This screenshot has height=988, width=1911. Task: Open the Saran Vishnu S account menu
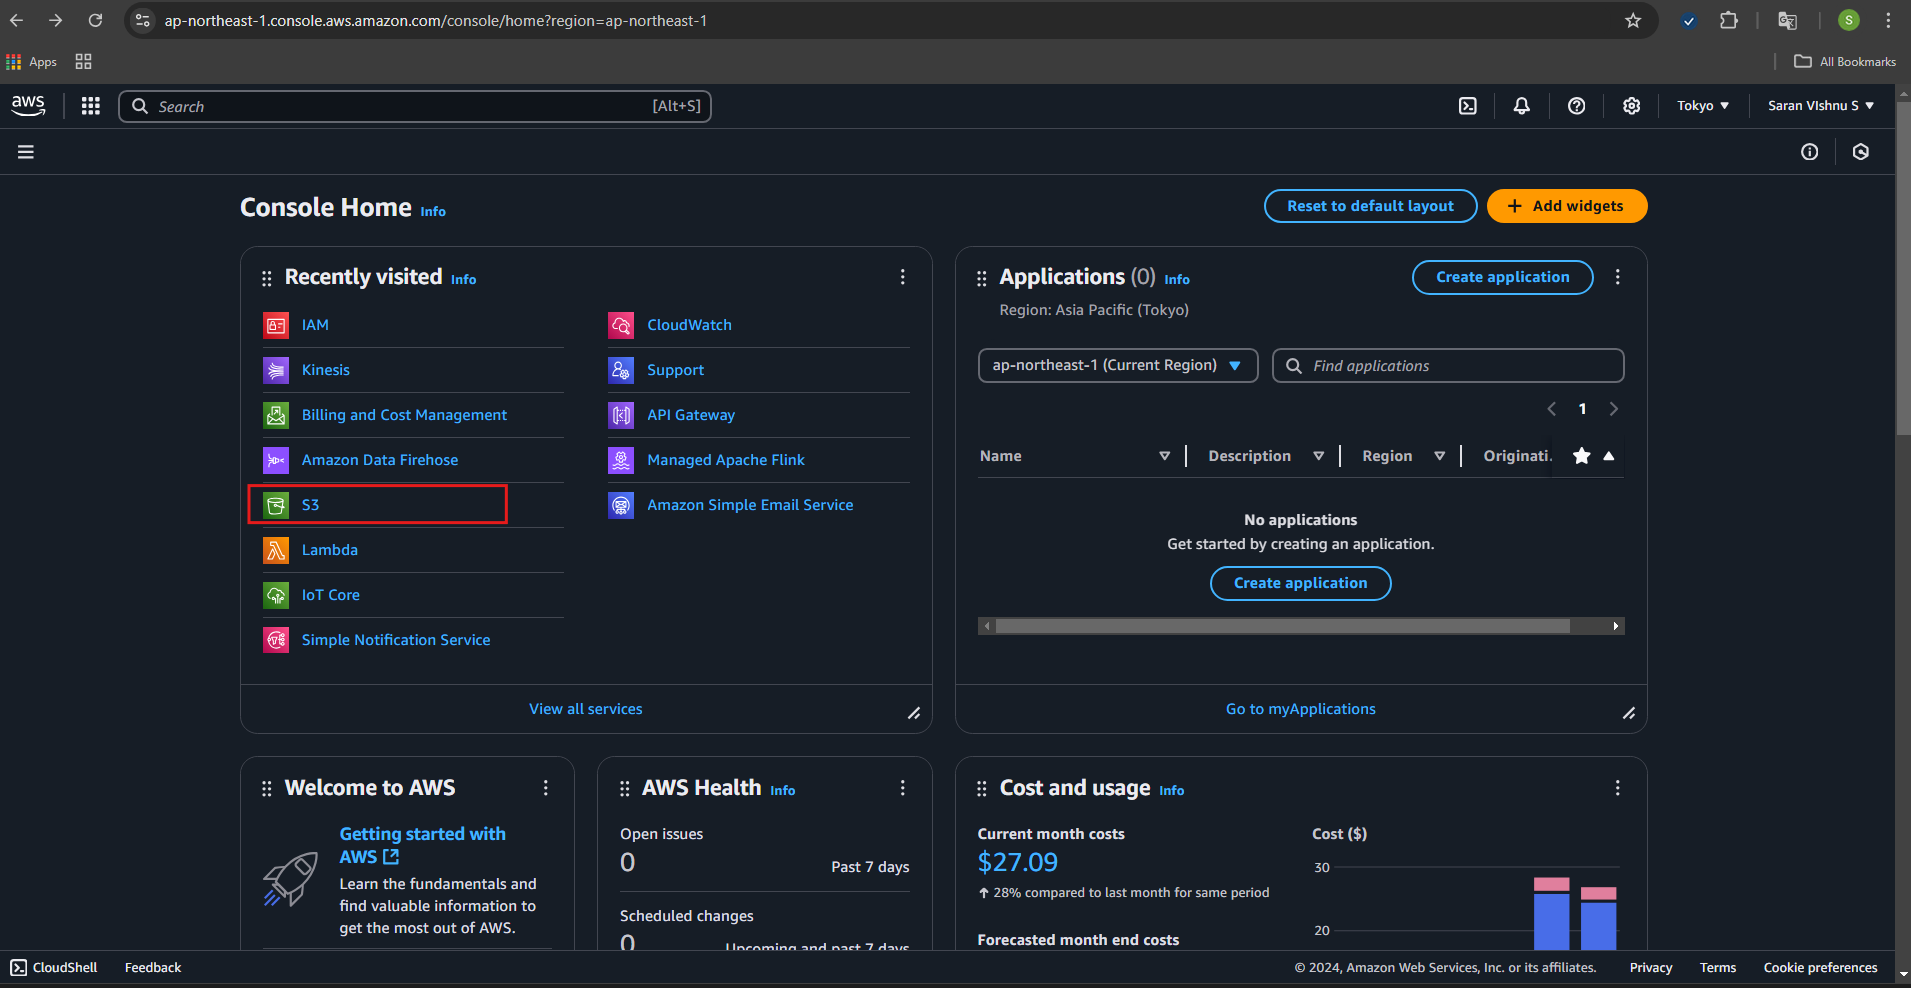coord(1820,106)
